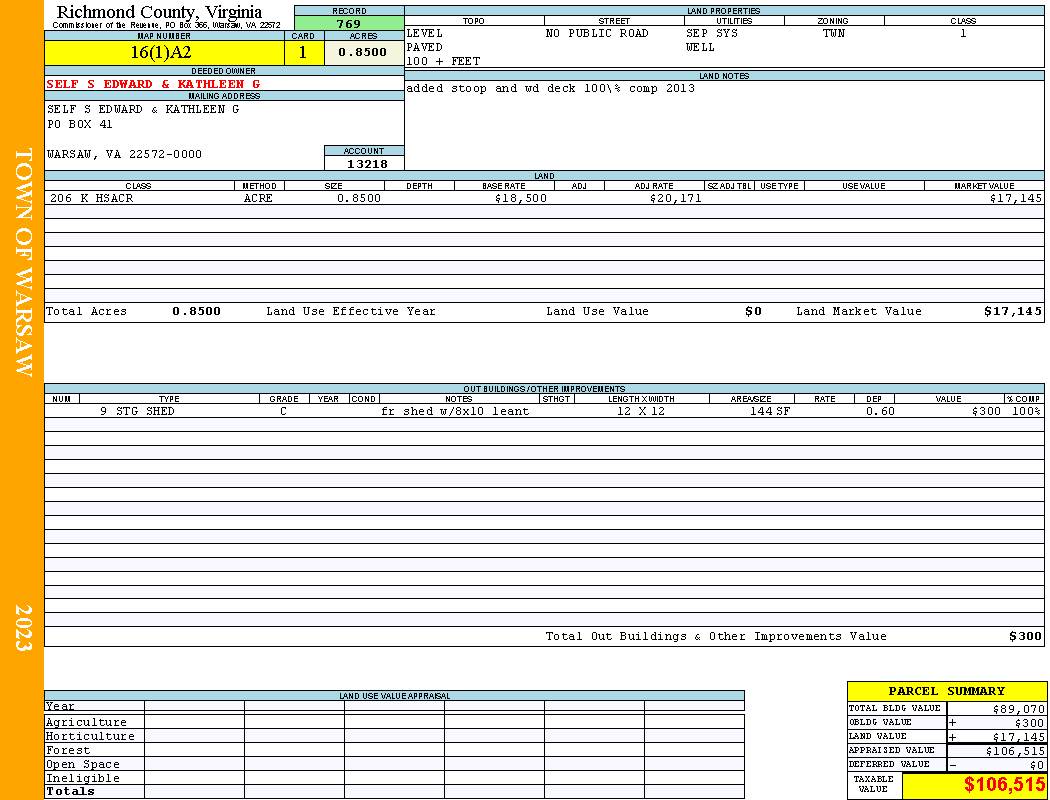Image resolution: width=1050 pixels, height=800 pixels.
Task: Select the 12 X 12 dimensions cell
Action: [641, 411]
